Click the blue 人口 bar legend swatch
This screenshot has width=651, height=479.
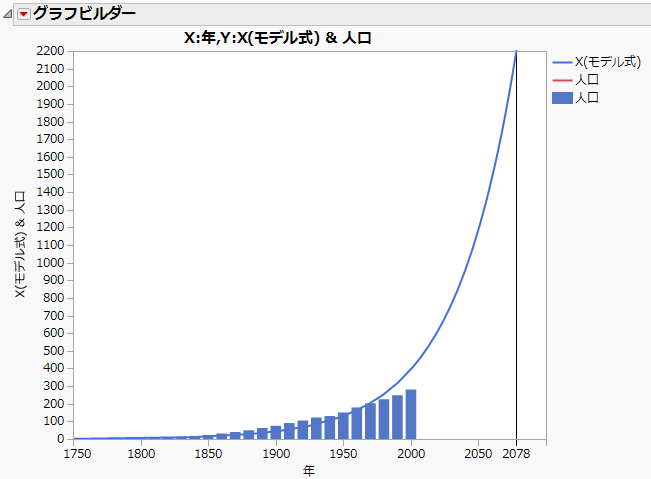[x=562, y=98]
